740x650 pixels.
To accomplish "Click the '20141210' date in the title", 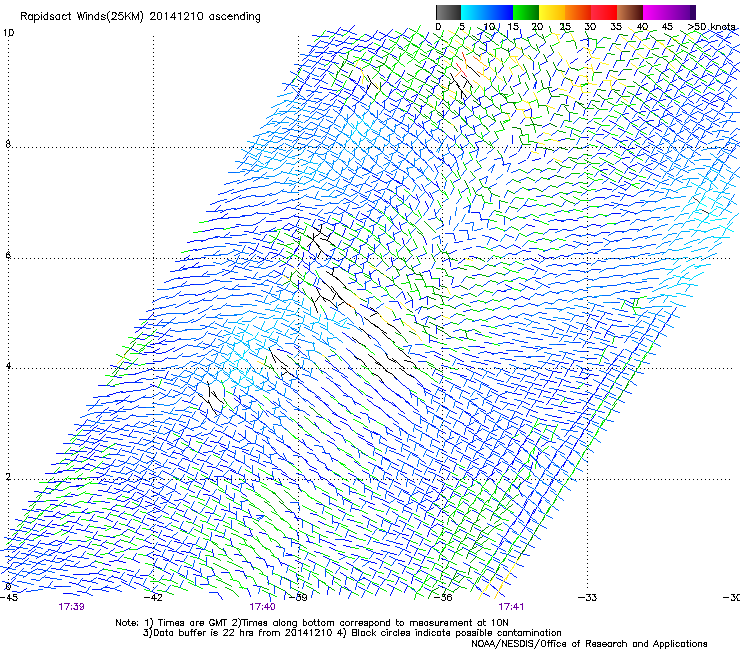I will (x=177, y=17).
